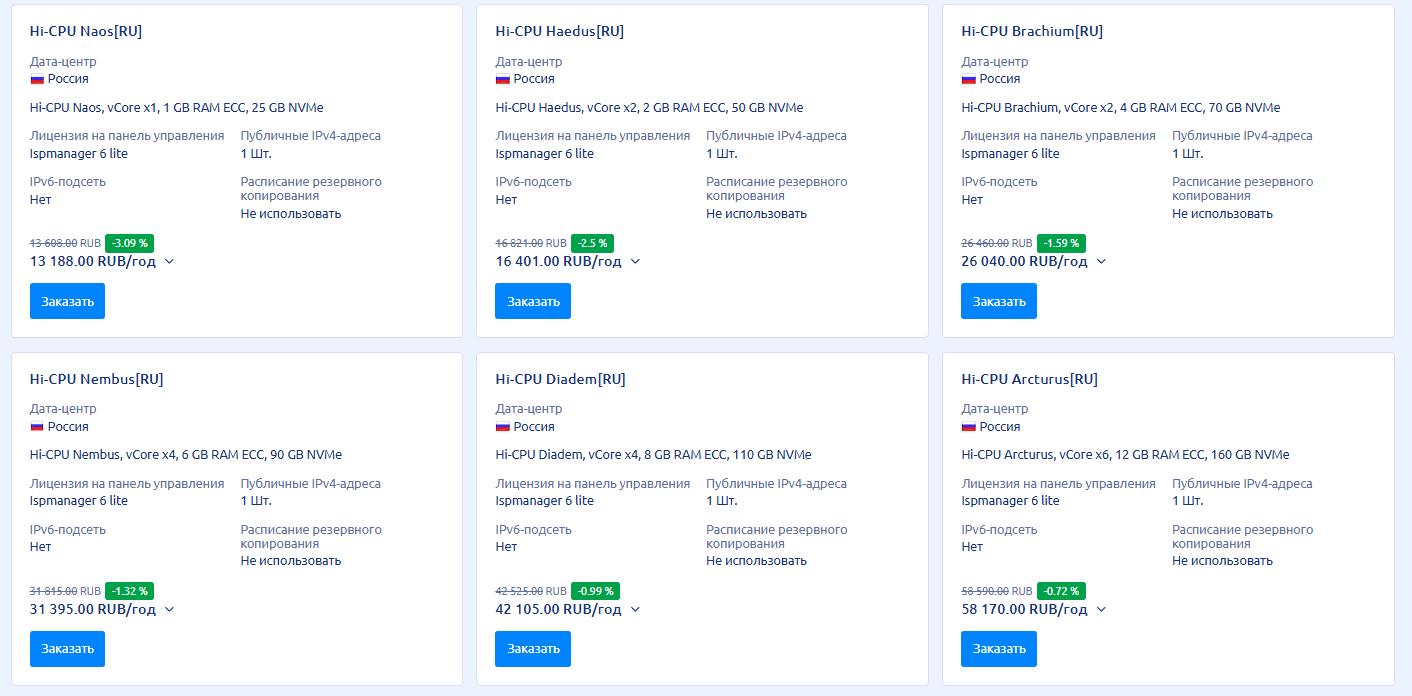Open the 42 105.00 RUB/год period selector
This screenshot has width=1412, height=696.
coord(635,610)
